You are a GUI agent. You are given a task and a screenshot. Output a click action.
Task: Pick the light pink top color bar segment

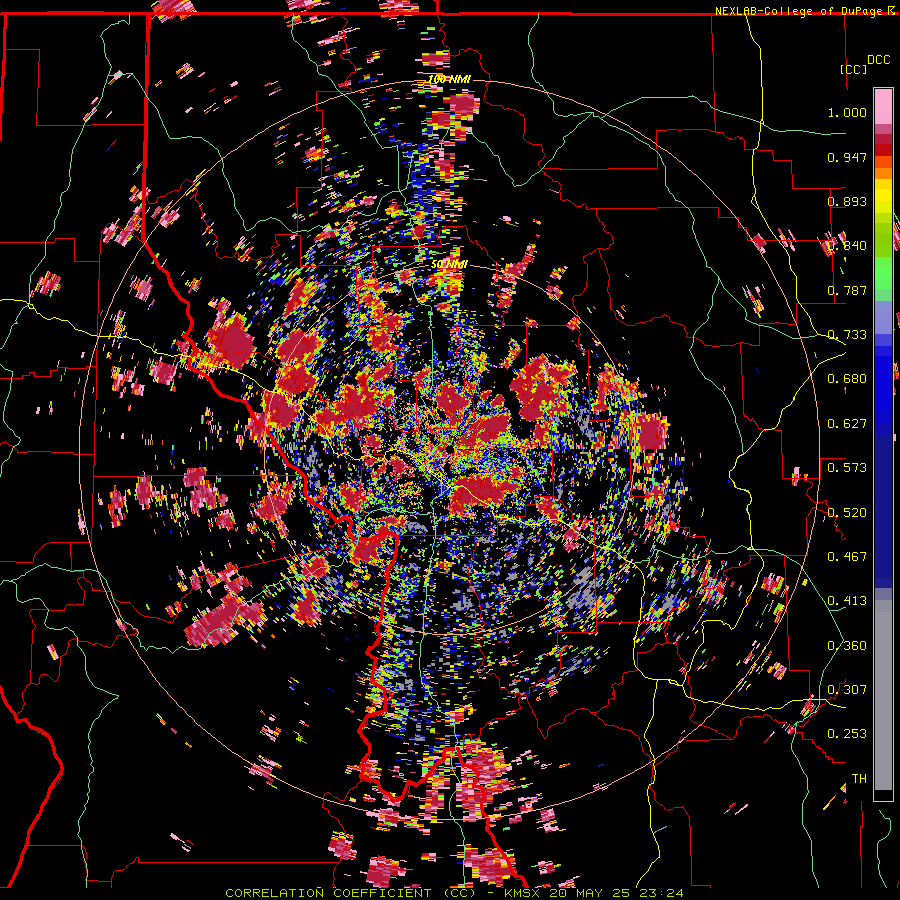[x=883, y=107]
